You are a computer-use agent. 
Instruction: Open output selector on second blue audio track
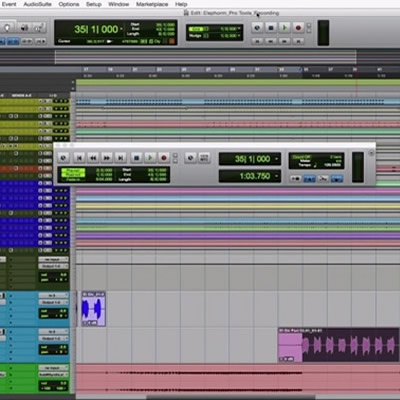point(53,339)
